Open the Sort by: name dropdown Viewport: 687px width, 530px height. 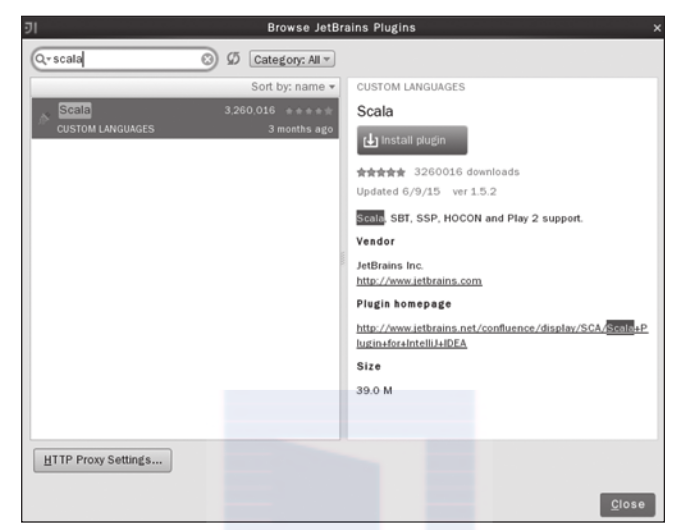[x=293, y=87]
